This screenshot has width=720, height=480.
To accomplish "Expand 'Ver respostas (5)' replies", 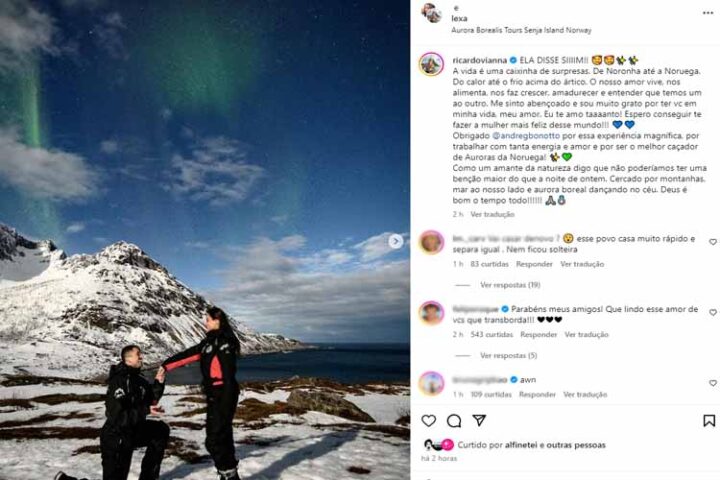I will [x=508, y=356].
